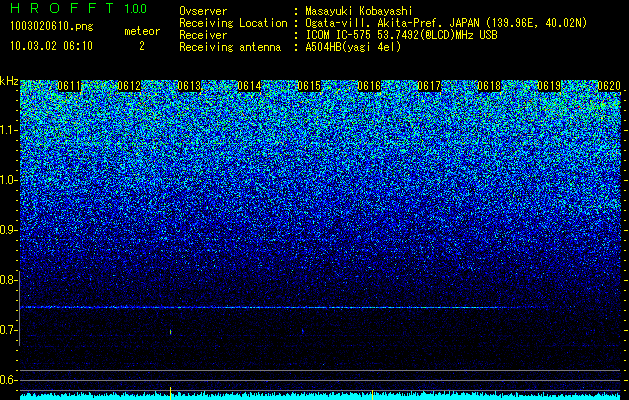Click the 0614 time marker
The width and height of the screenshot is (629, 400).
250,86
